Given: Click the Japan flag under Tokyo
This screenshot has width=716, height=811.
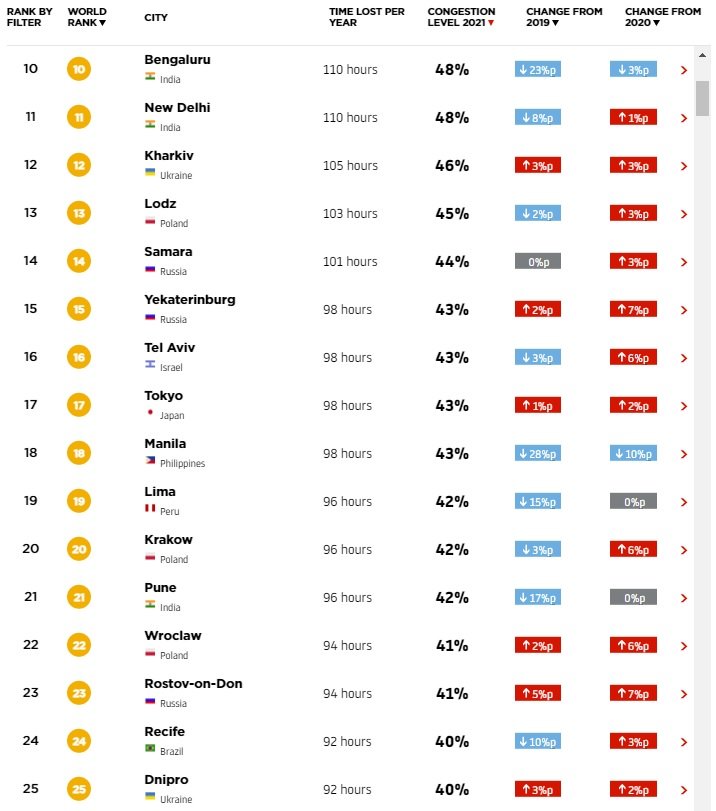Looking at the screenshot, I should click(x=150, y=413).
